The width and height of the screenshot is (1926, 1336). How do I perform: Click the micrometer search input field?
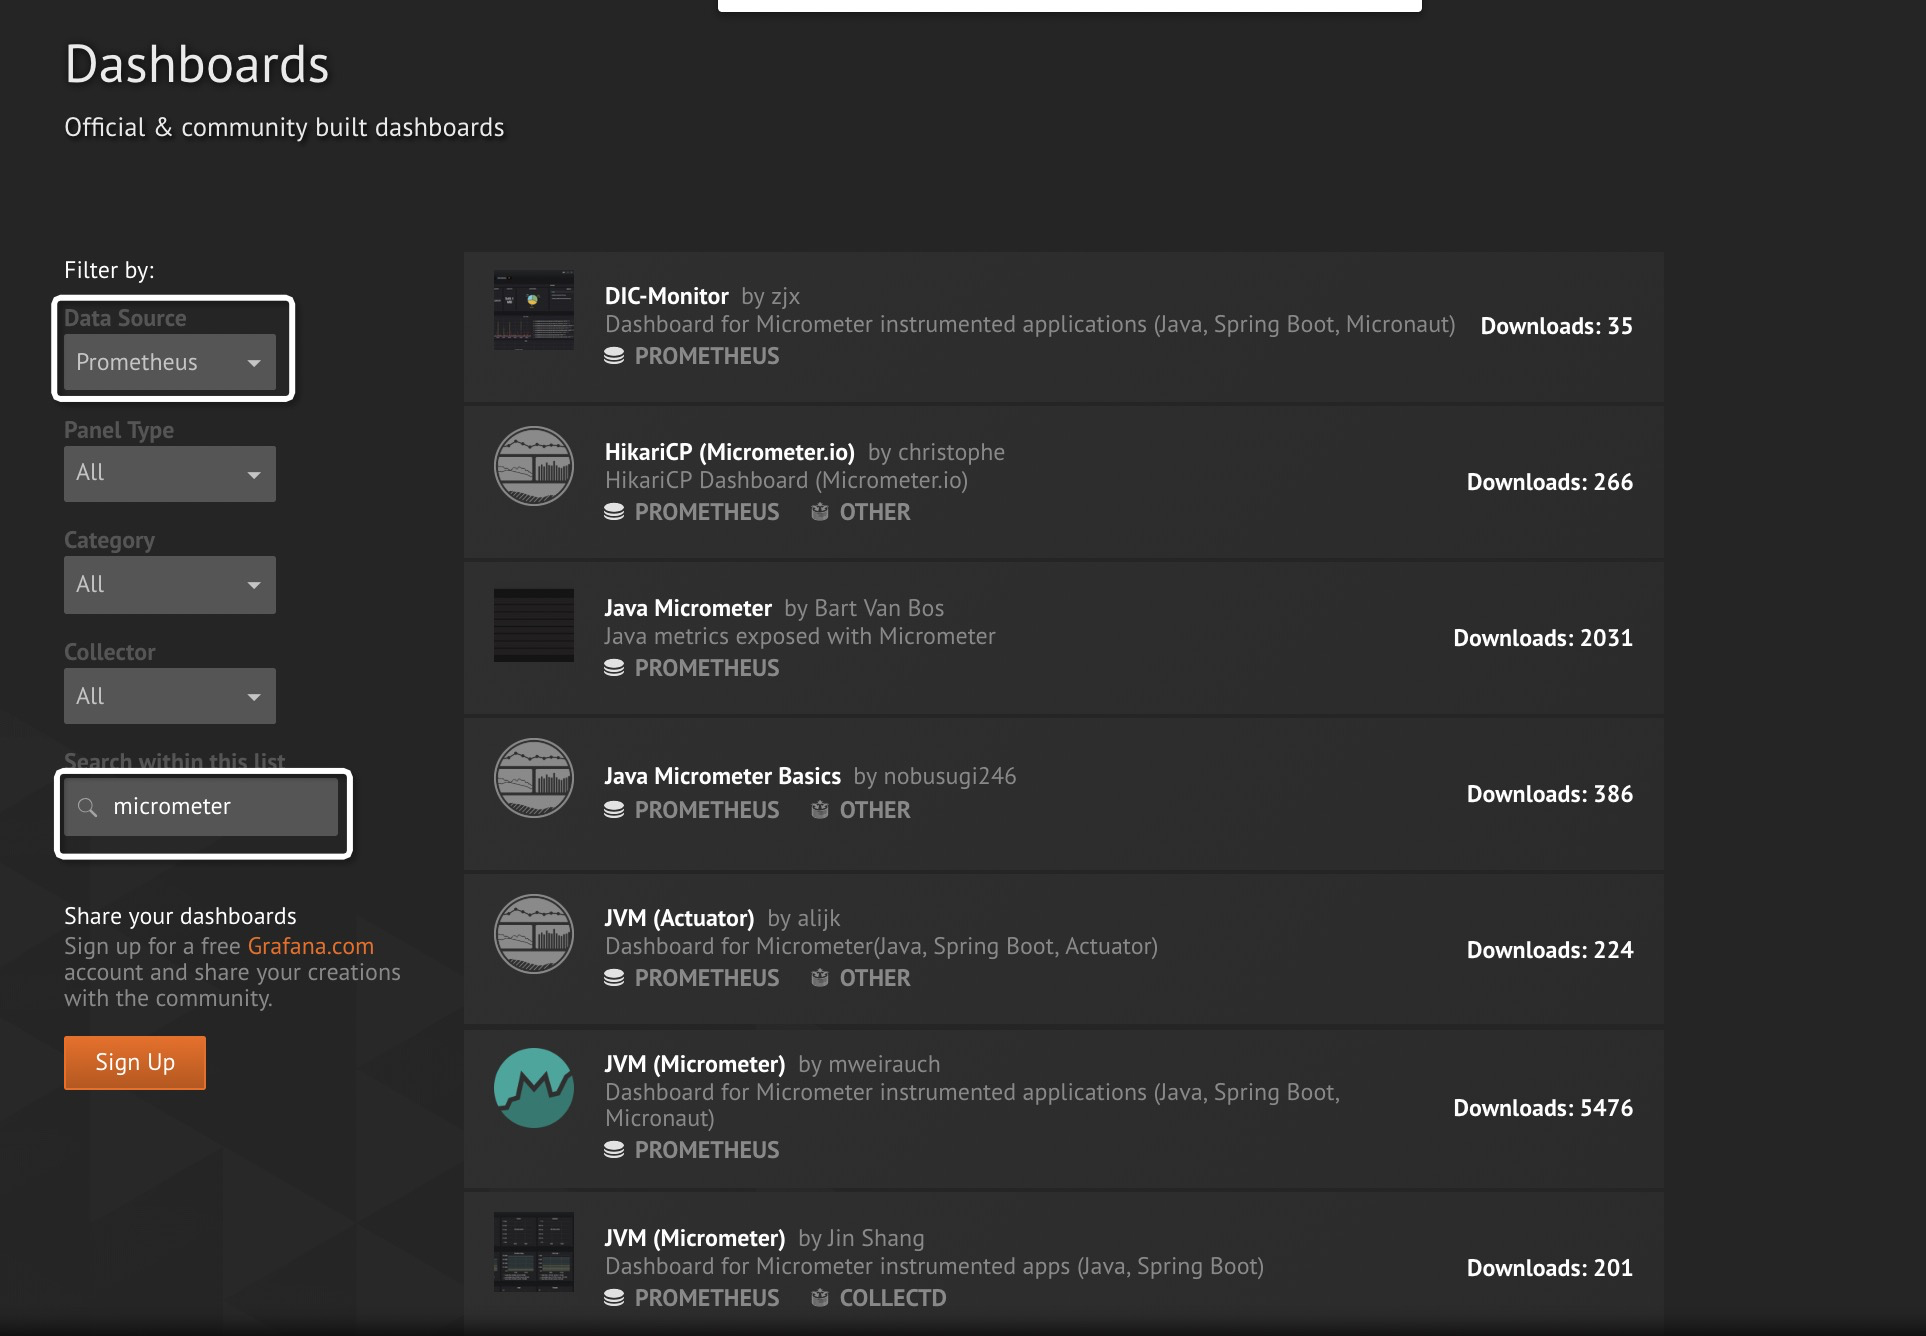[220, 807]
